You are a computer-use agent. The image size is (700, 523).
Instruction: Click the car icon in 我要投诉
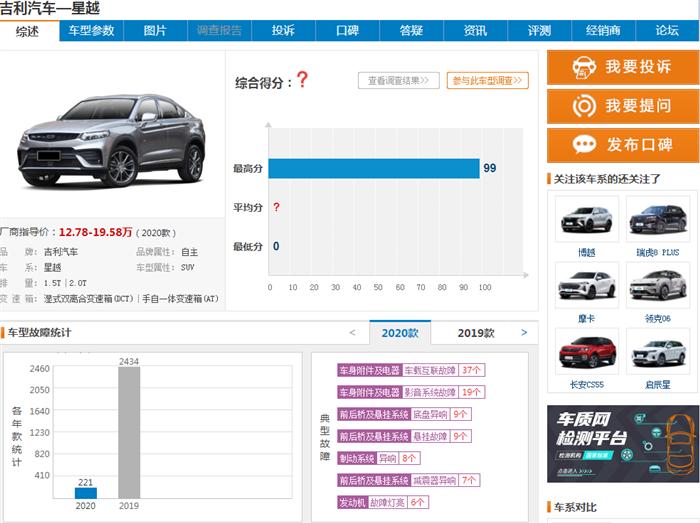pyautogui.click(x=584, y=67)
